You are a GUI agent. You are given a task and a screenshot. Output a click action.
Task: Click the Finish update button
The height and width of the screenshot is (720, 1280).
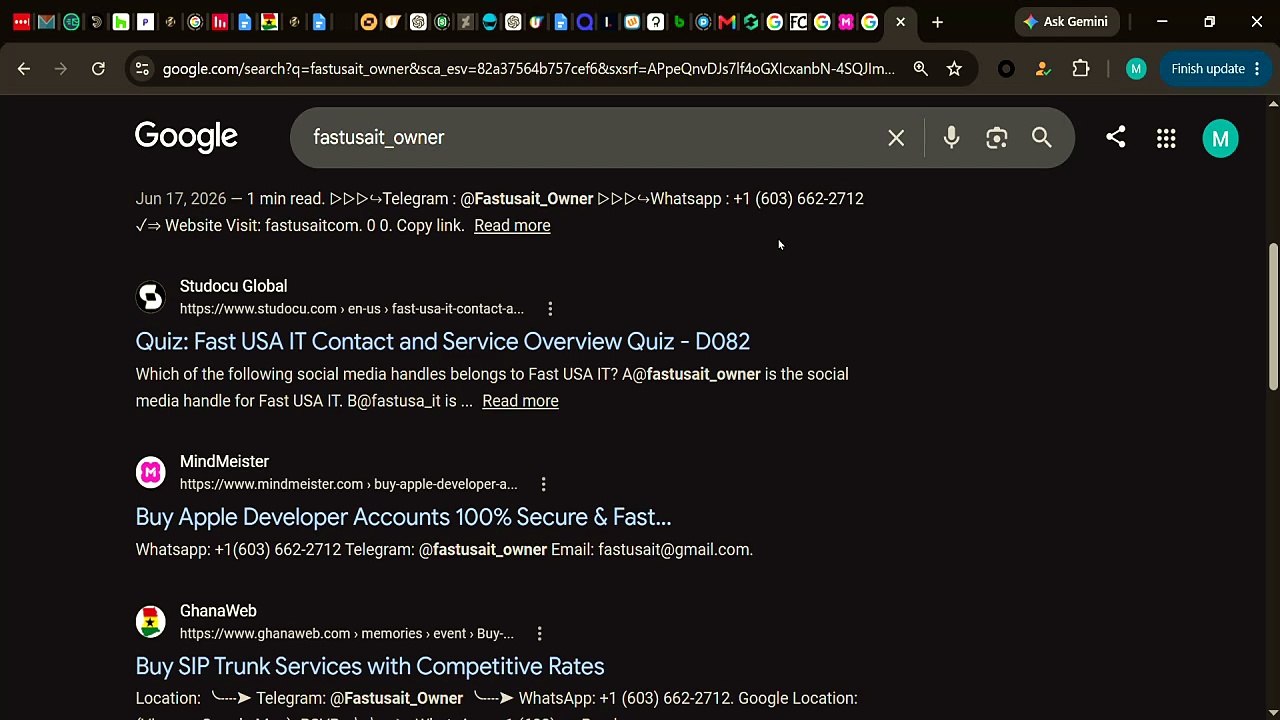click(x=1215, y=69)
